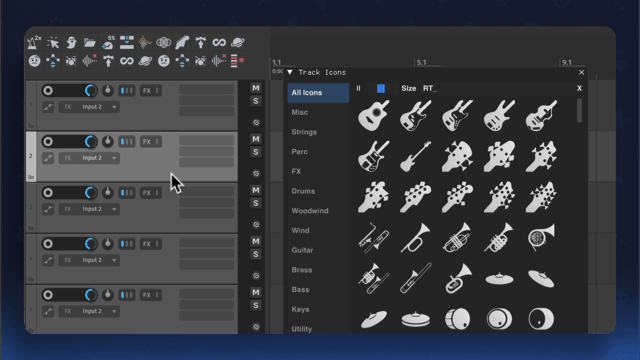This screenshot has width=640, height=360.
Task: Click the pan knob on track 3
Action: [x=108, y=193]
